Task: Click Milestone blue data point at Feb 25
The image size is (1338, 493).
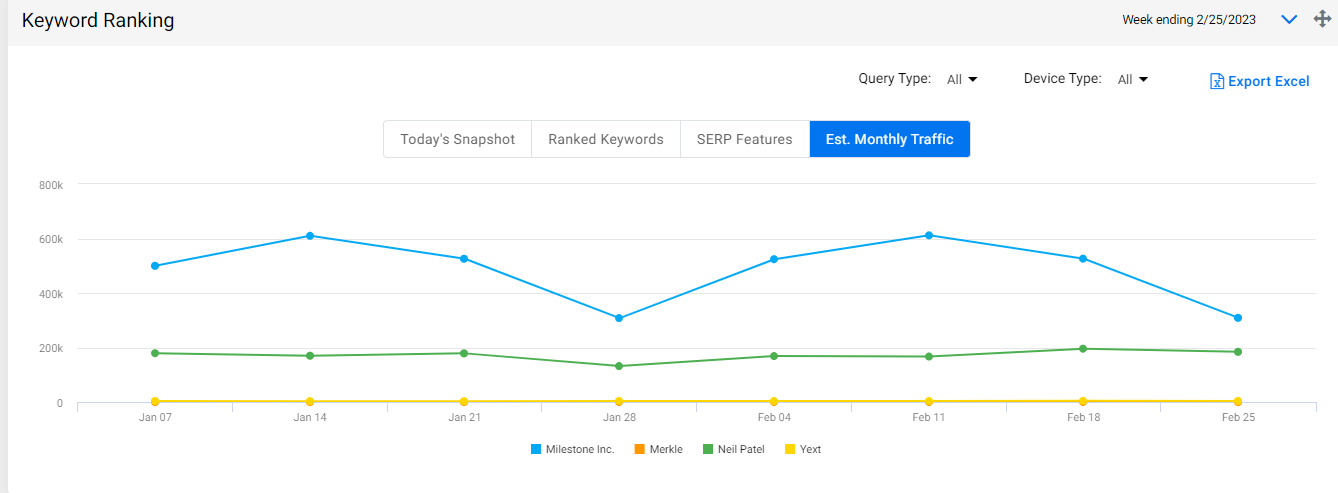Action: click(1238, 318)
